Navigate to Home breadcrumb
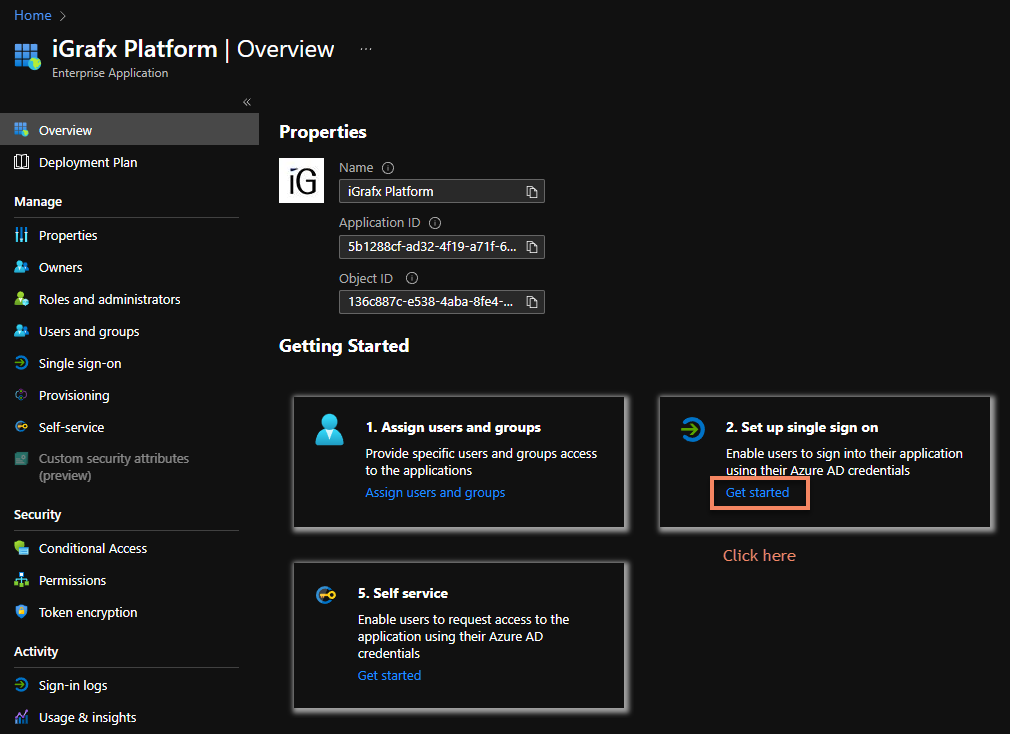Screen dimensions: 1010x734 point(32,15)
